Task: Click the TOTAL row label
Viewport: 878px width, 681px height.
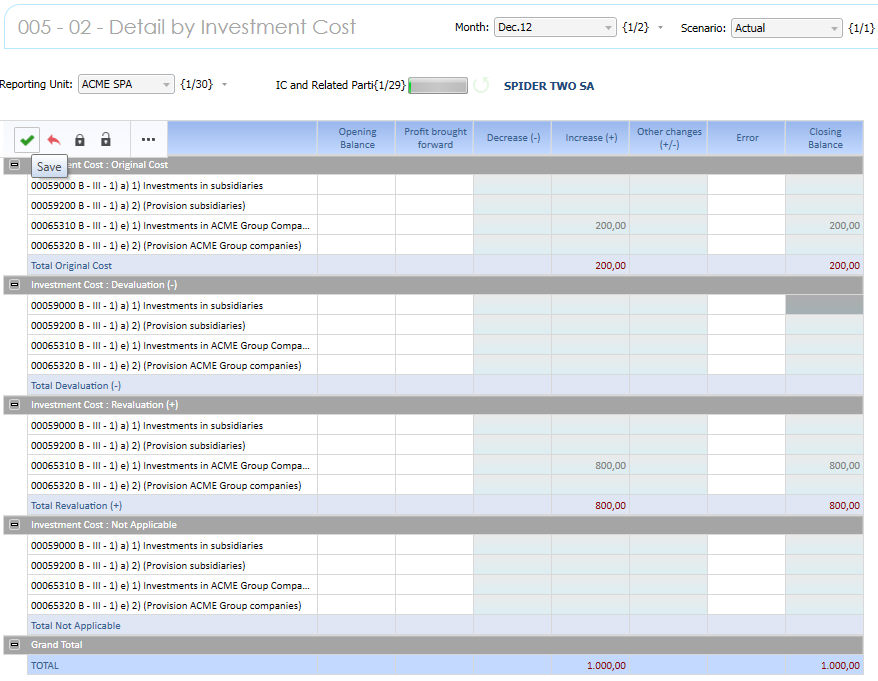Action: point(45,665)
